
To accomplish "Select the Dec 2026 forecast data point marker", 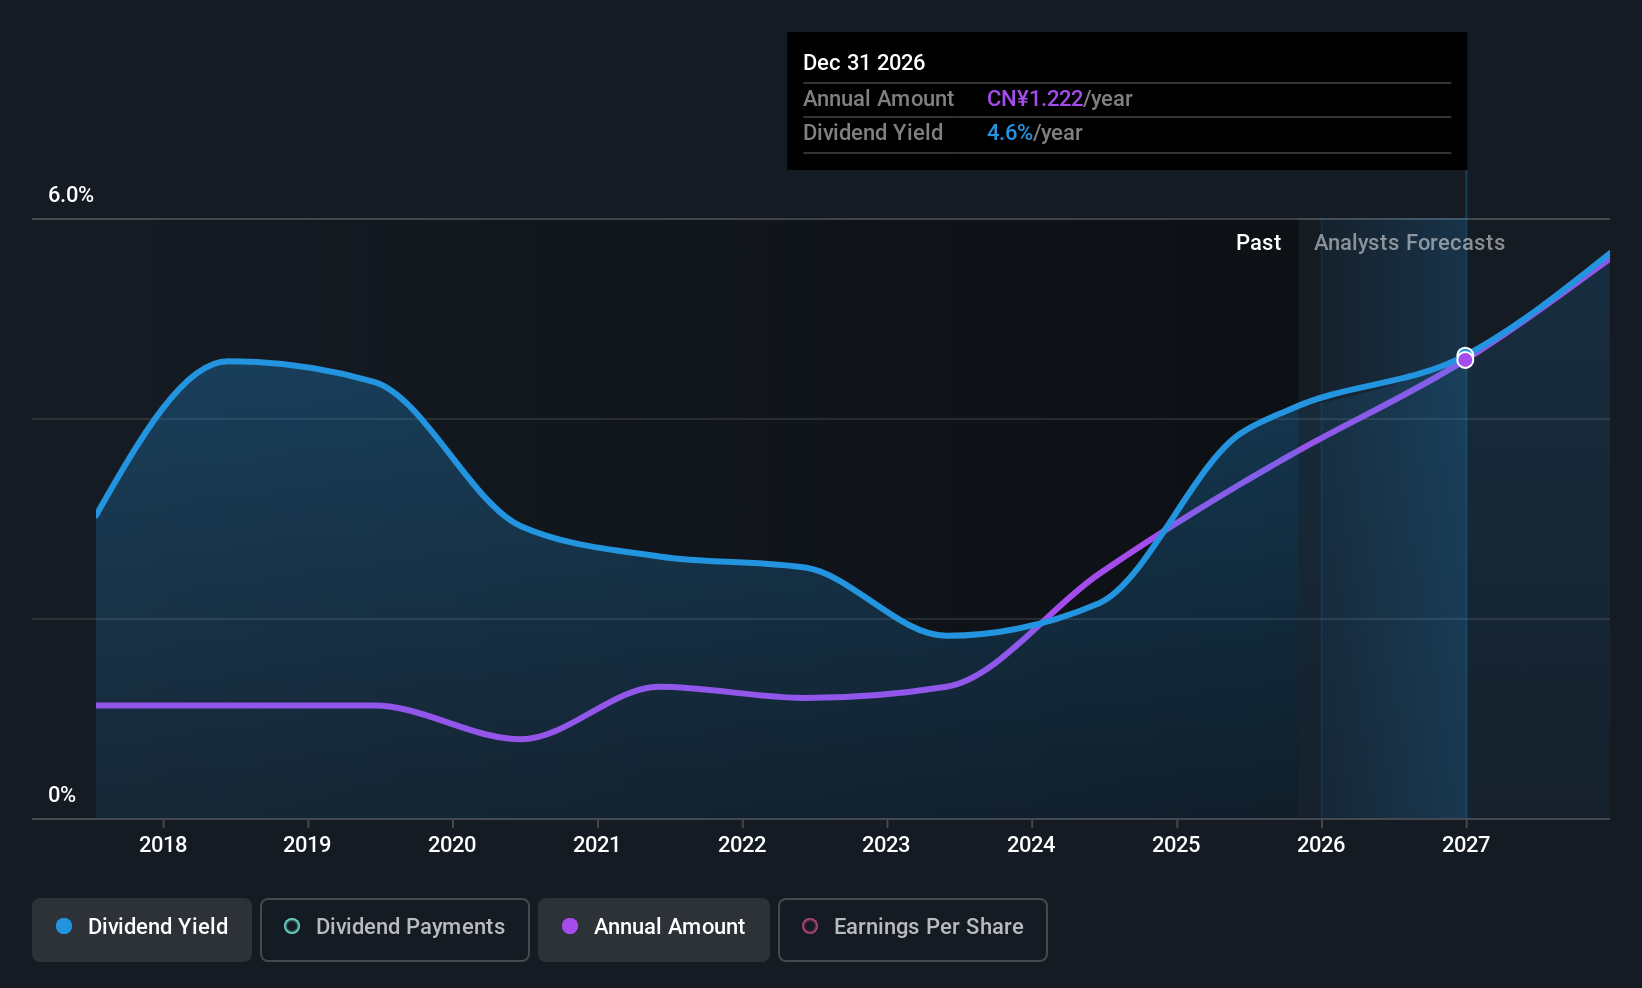I will point(1464,358).
